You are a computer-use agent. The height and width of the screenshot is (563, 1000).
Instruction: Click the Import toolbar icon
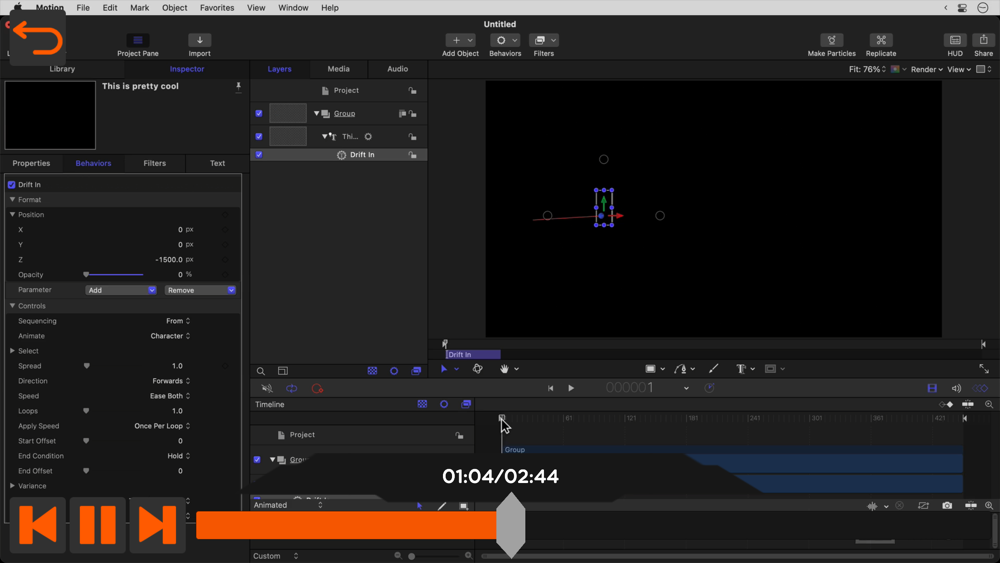(200, 40)
